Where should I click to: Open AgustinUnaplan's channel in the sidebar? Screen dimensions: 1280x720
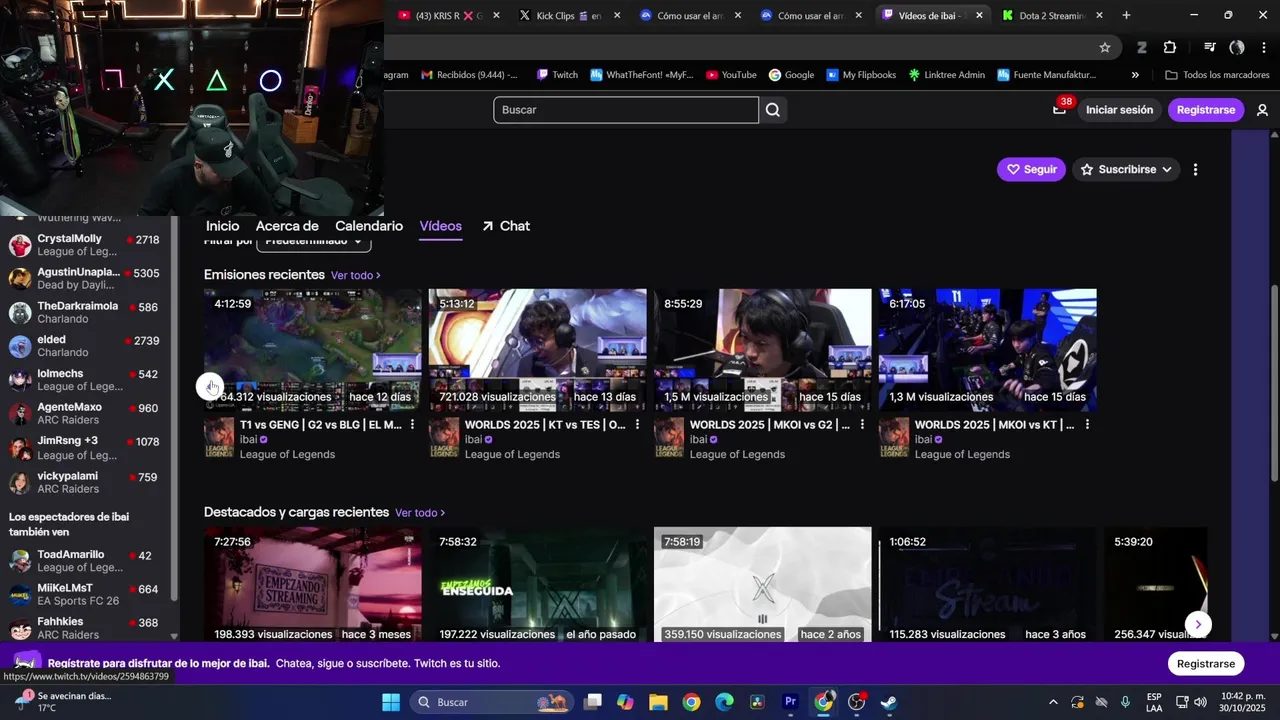pos(85,279)
